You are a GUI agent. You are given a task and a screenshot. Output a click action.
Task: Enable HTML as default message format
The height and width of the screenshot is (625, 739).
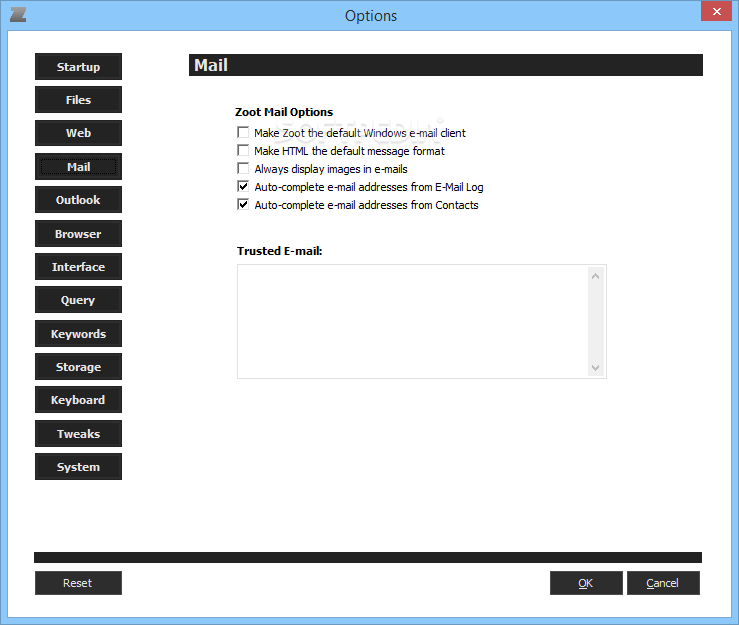click(x=243, y=150)
